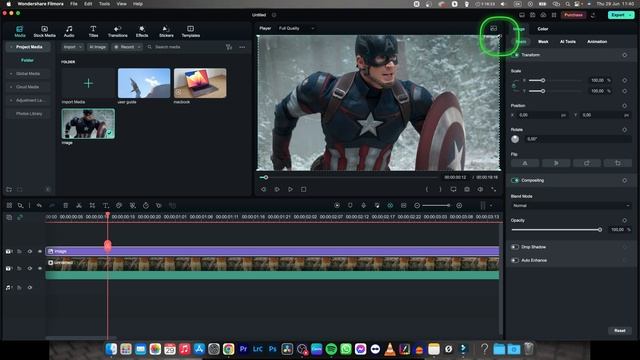Click the horizontal flip icon

(525, 163)
